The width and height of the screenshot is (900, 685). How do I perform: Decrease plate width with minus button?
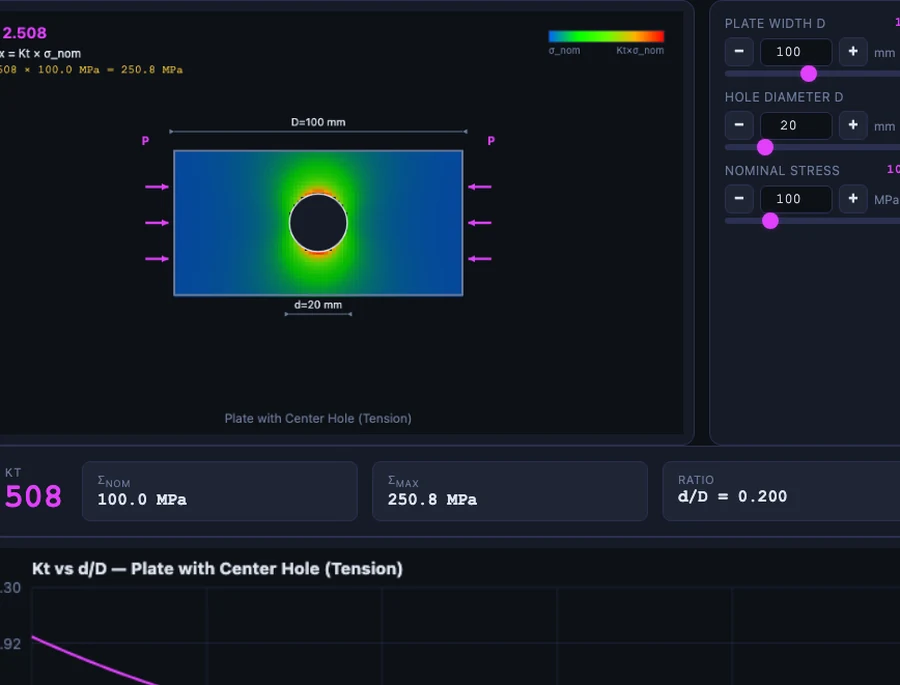point(739,52)
